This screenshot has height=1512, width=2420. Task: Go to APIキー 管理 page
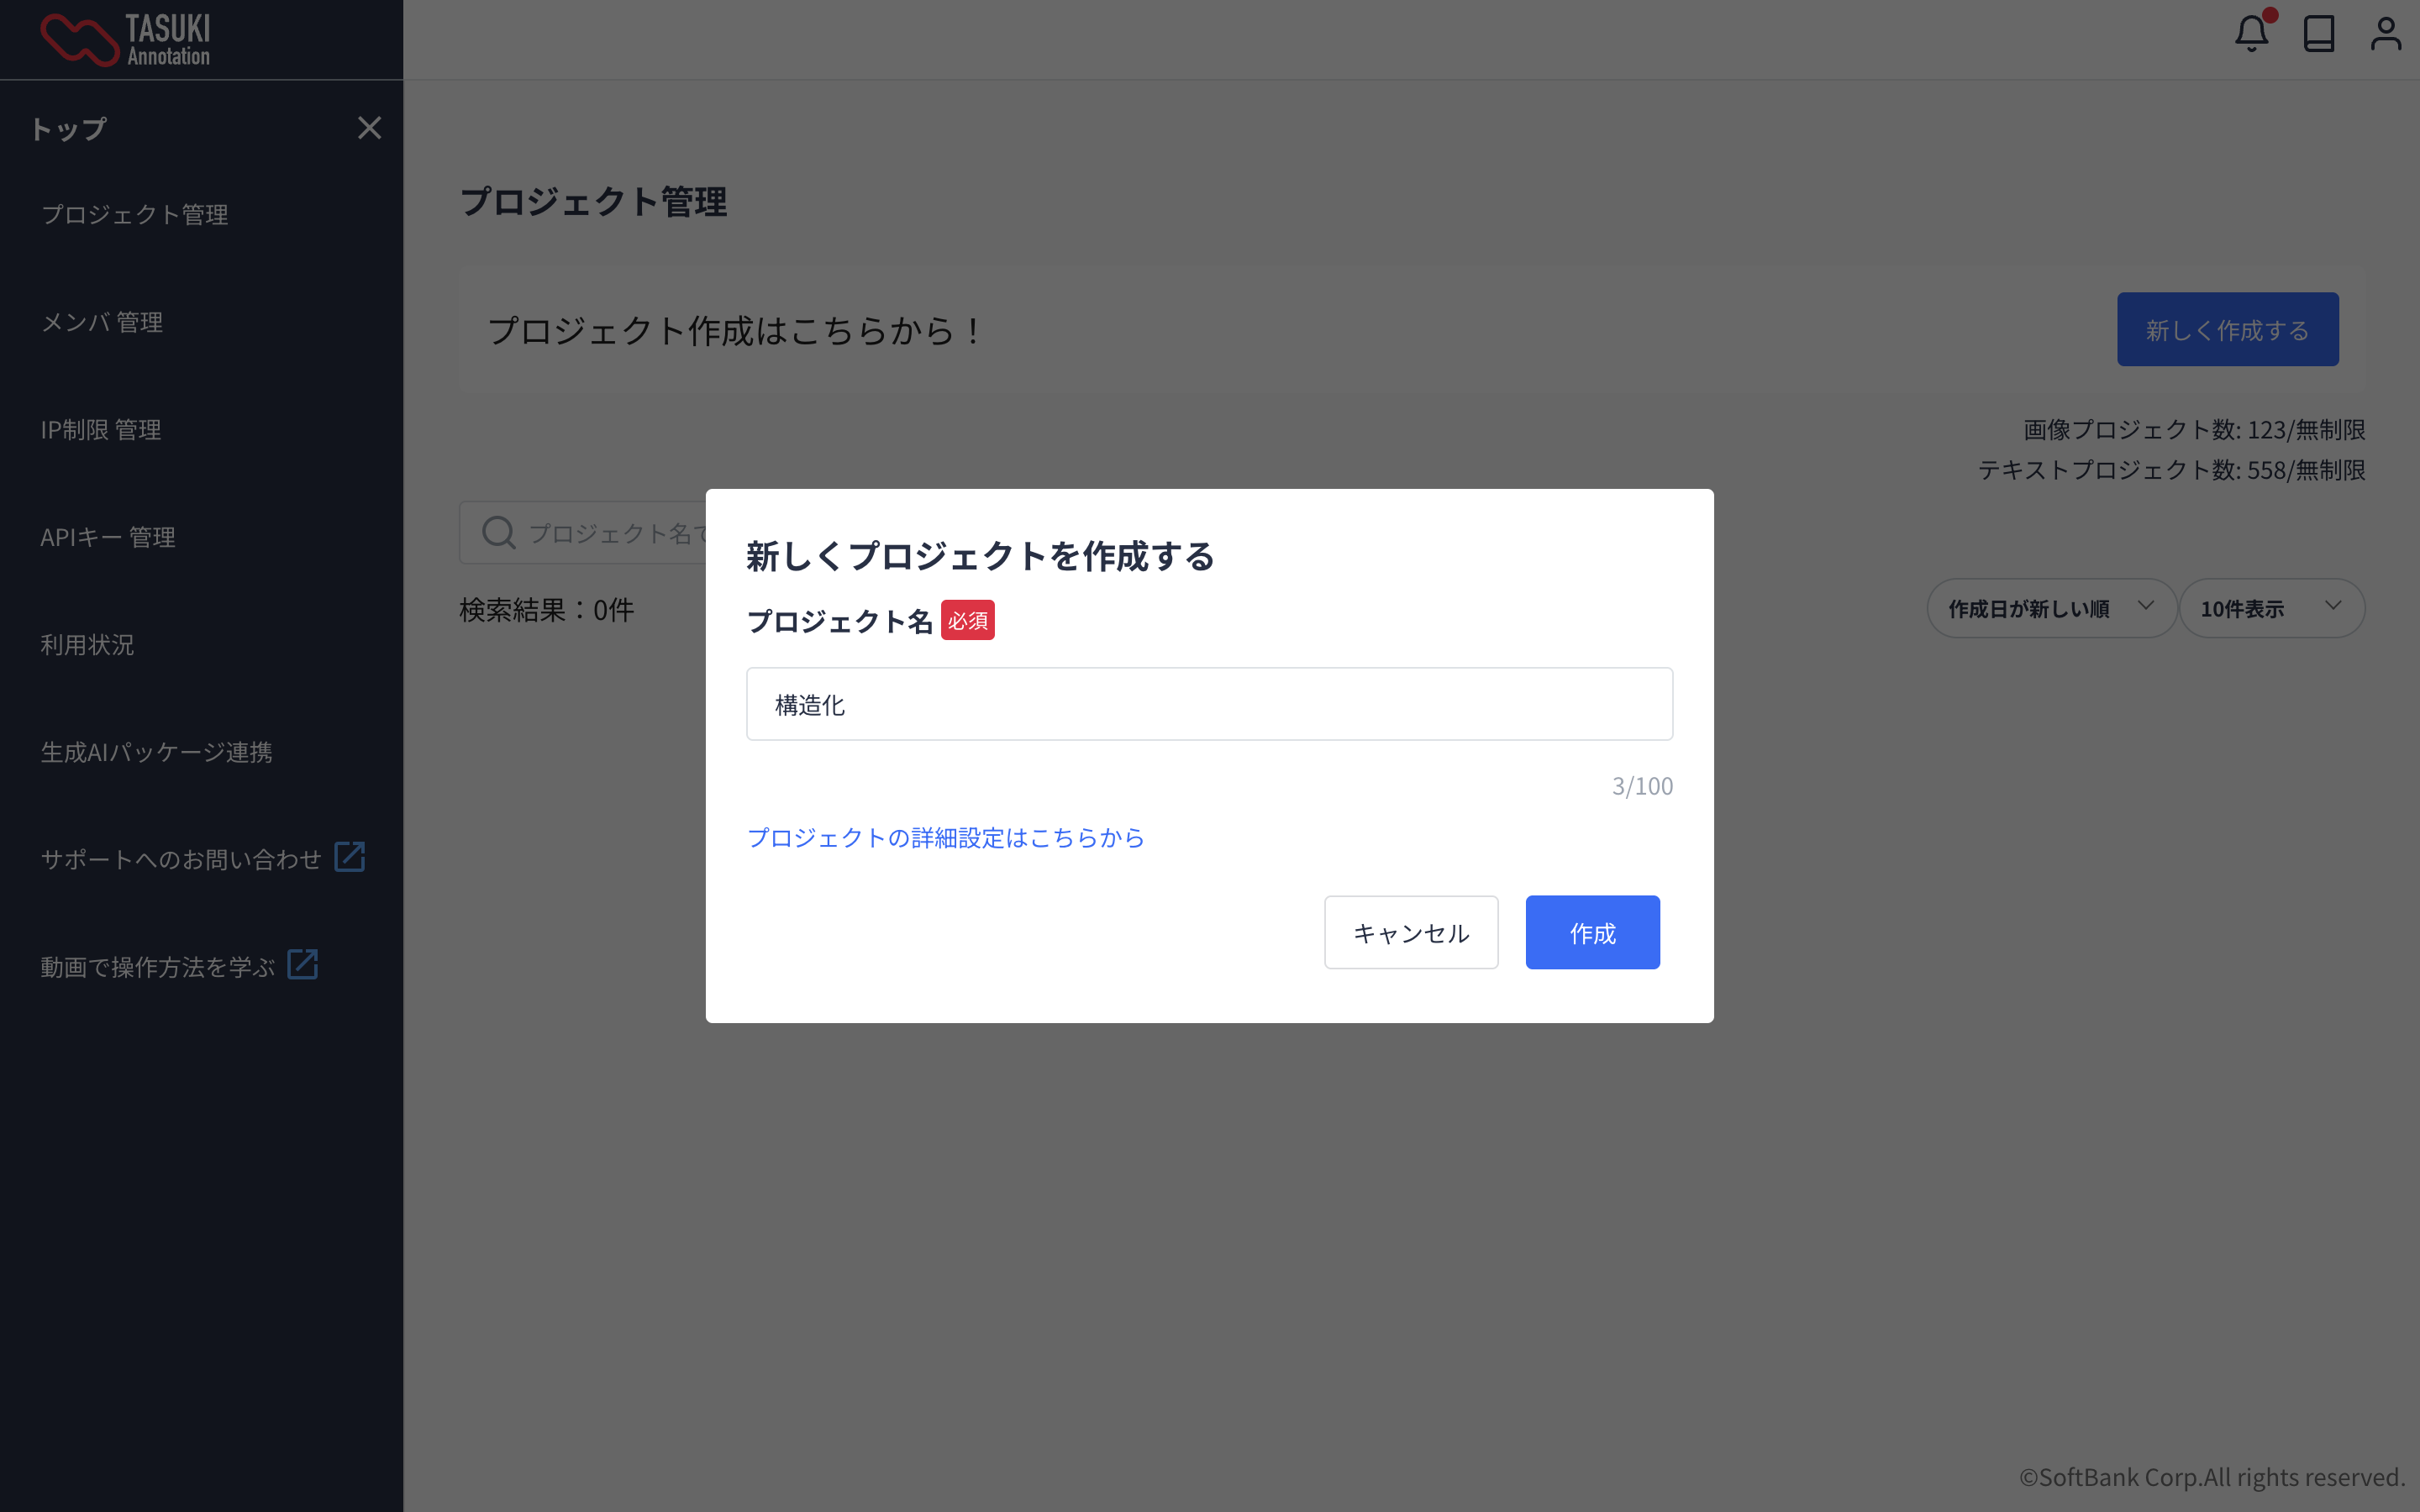pyautogui.click(x=107, y=537)
